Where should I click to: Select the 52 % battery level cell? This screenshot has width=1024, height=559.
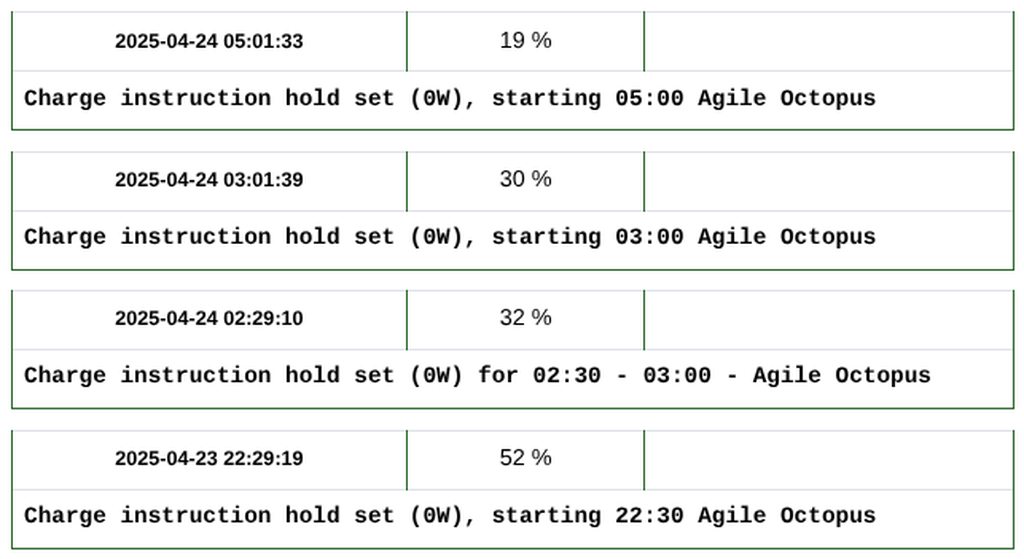click(525, 458)
